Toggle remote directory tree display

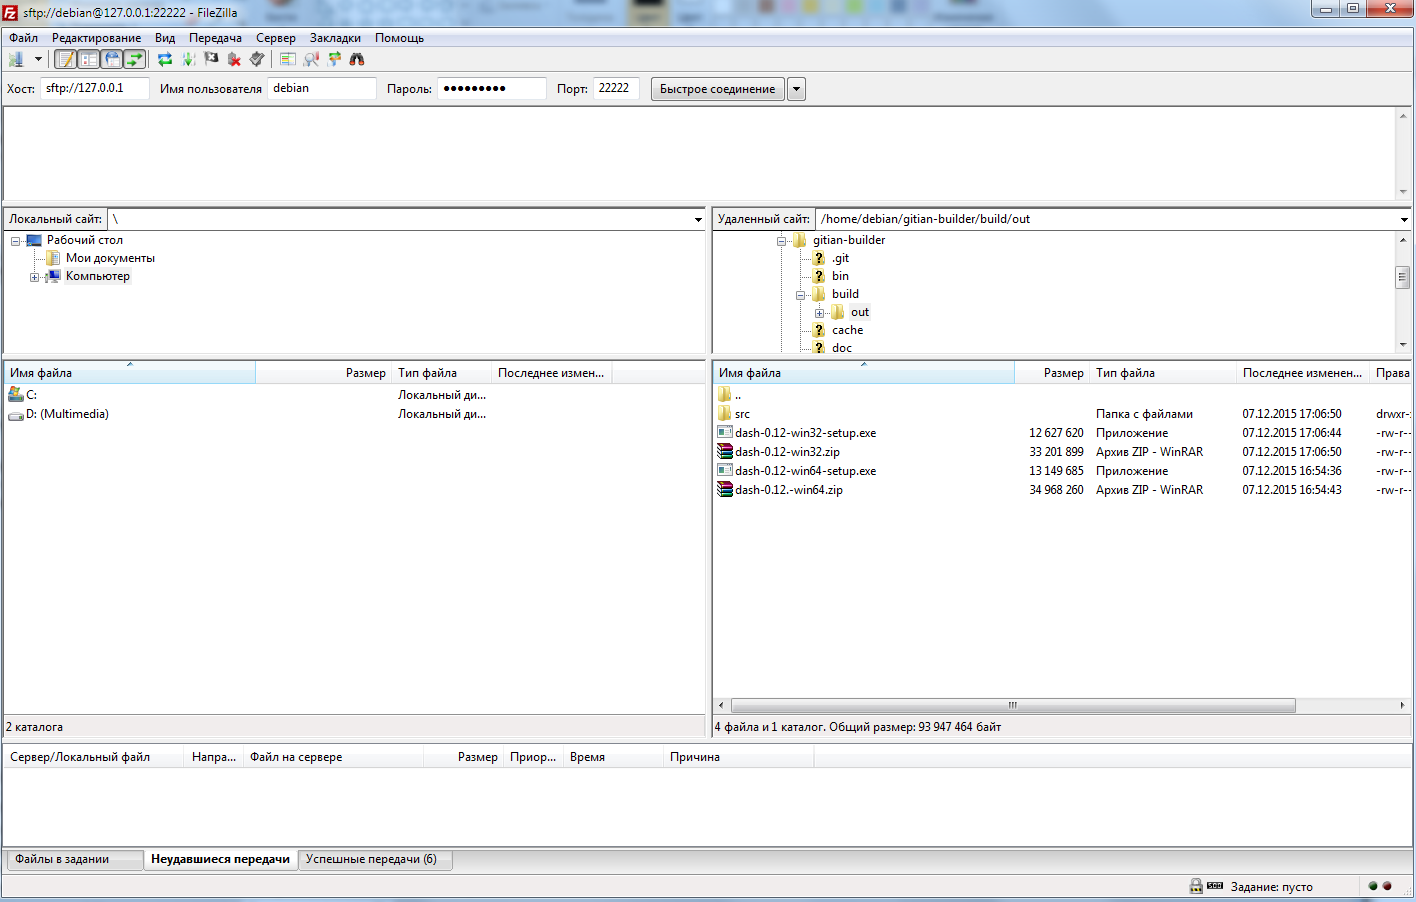pos(112,59)
